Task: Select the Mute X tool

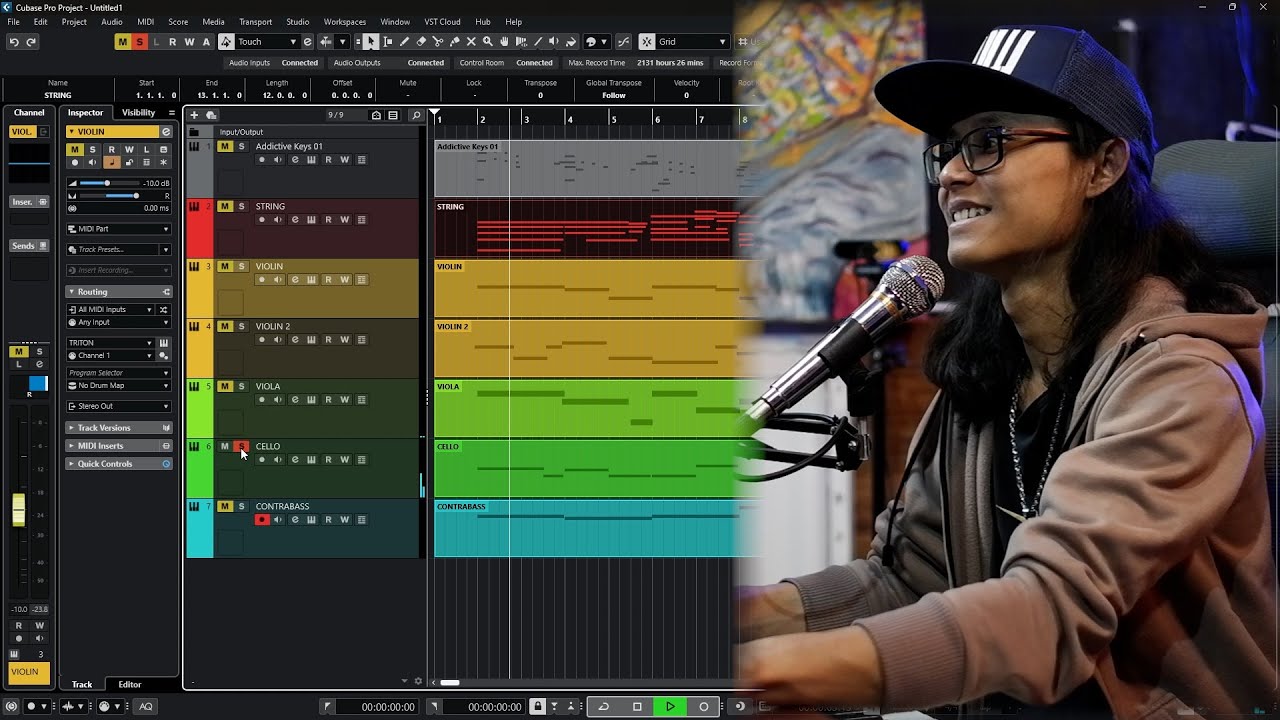Action: click(471, 42)
